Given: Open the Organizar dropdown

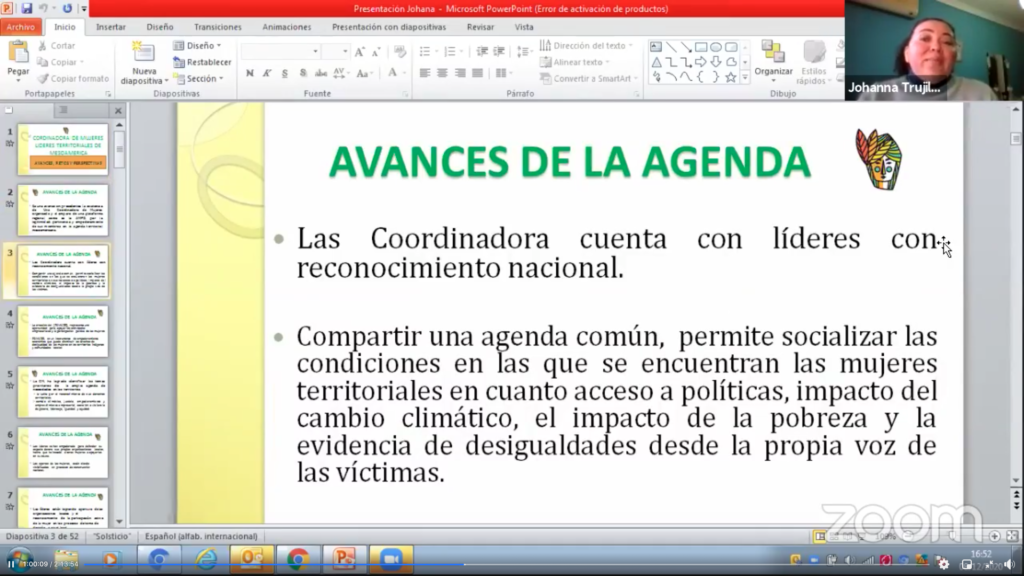Looking at the screenshot, I should coord(773,62).
